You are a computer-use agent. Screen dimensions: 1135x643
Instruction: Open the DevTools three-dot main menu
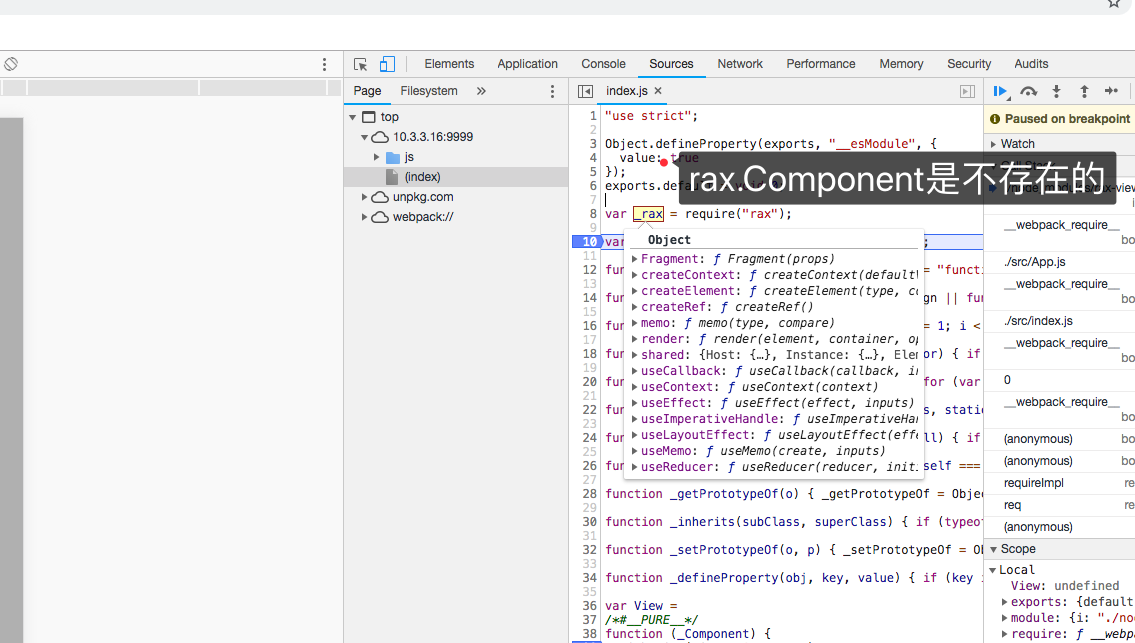[323, 63]
